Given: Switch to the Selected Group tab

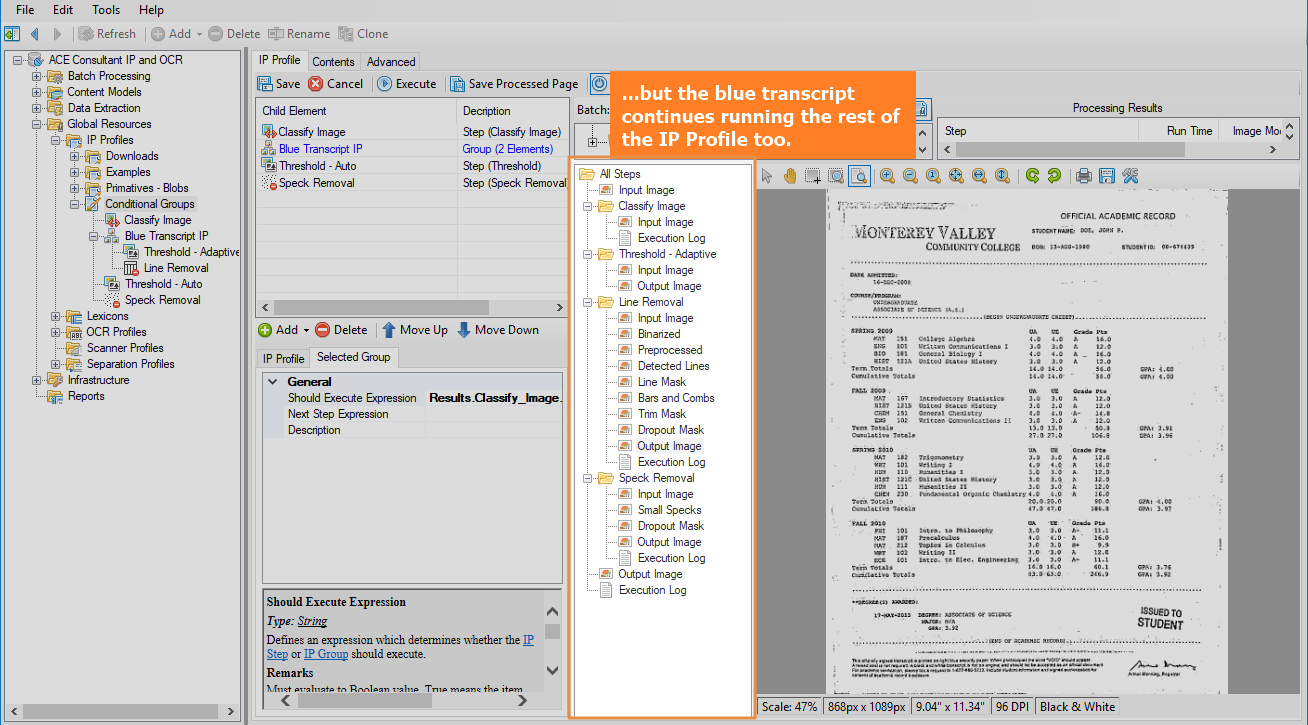Looking at the screenshot, I should 353,357.
